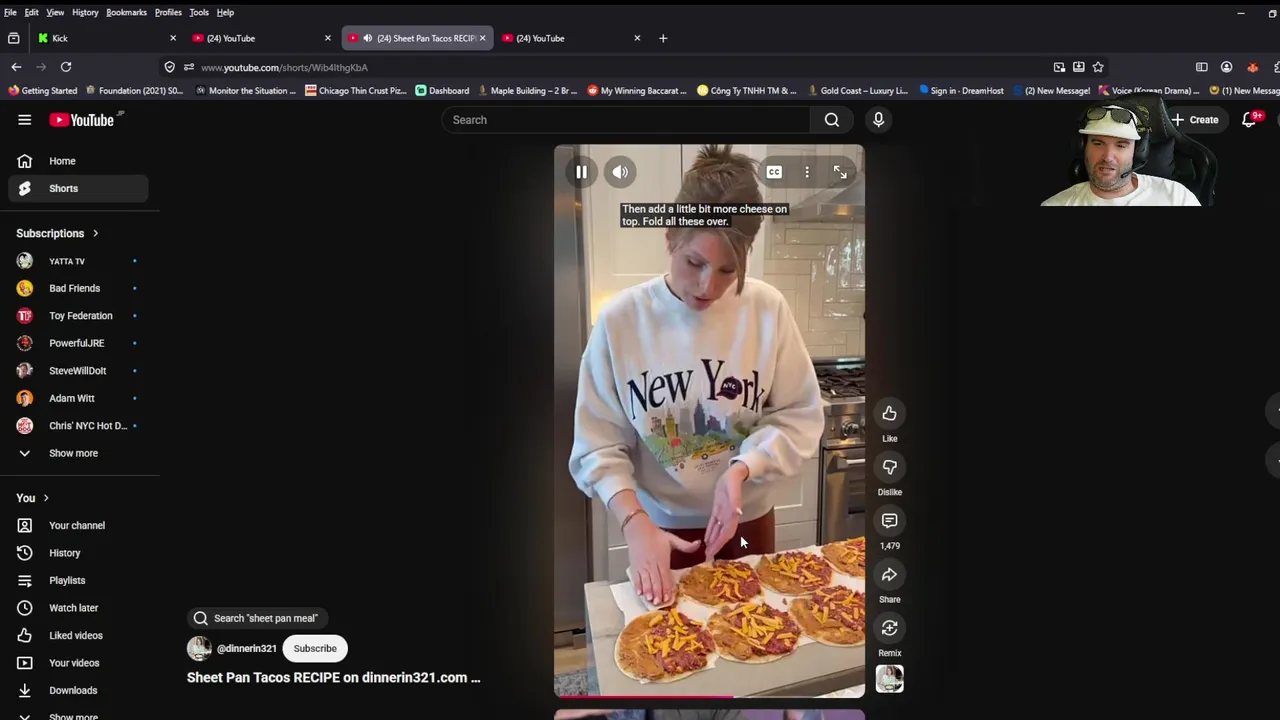Open YouTube notifications bell

coord(1249,120)
